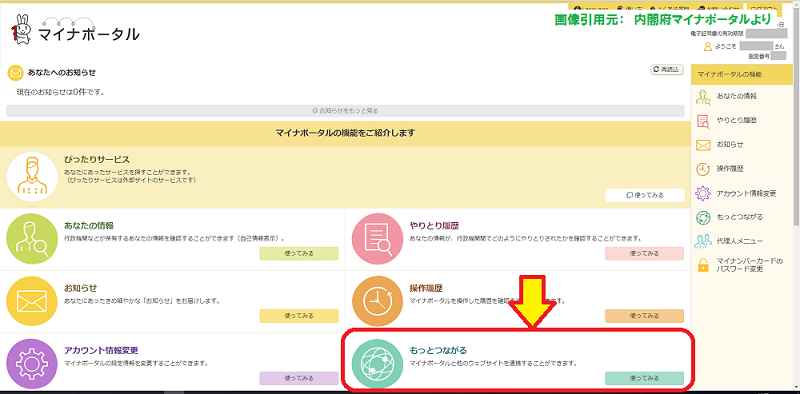
Task: Open お知らせをもっと見る bar
Action: (x=345, y=111)
